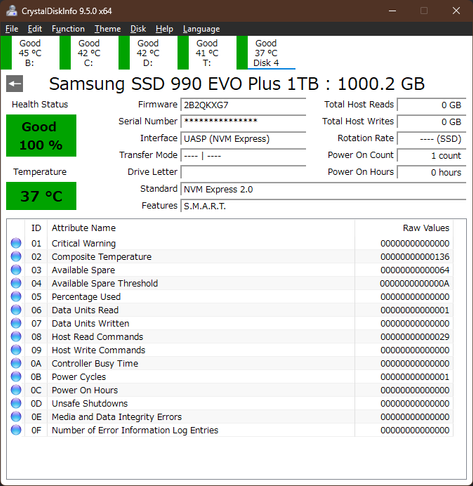Click the ID column header
This screenshot has width=473, height=486.
pos(36,228)
